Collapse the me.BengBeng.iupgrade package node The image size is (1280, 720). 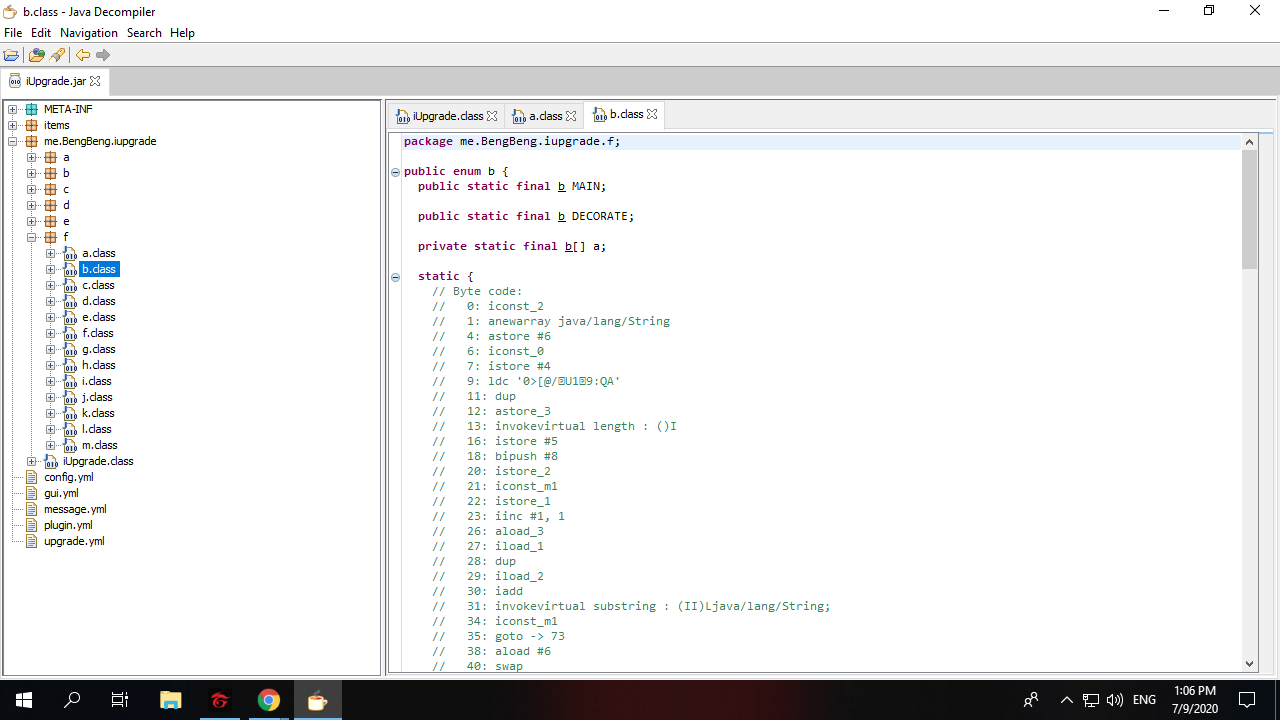[x=13, y=141]
